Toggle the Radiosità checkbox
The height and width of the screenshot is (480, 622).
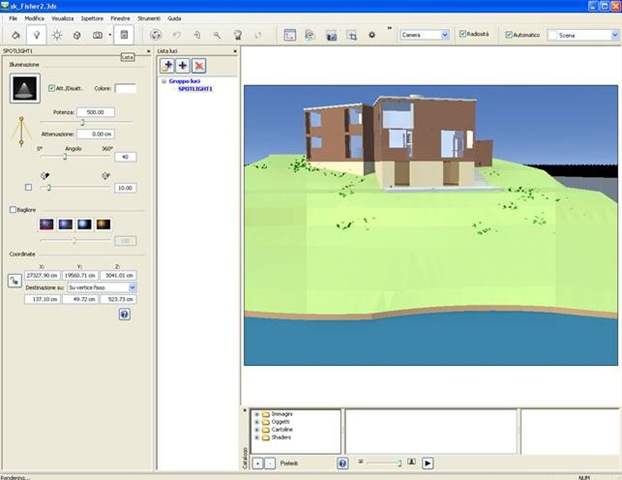click(x=462, y=34)
